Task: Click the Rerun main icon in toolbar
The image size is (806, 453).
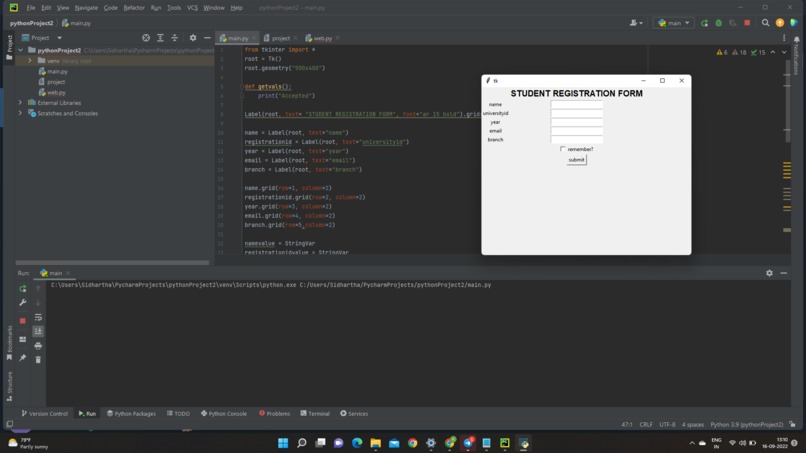Action: (704, 23)
